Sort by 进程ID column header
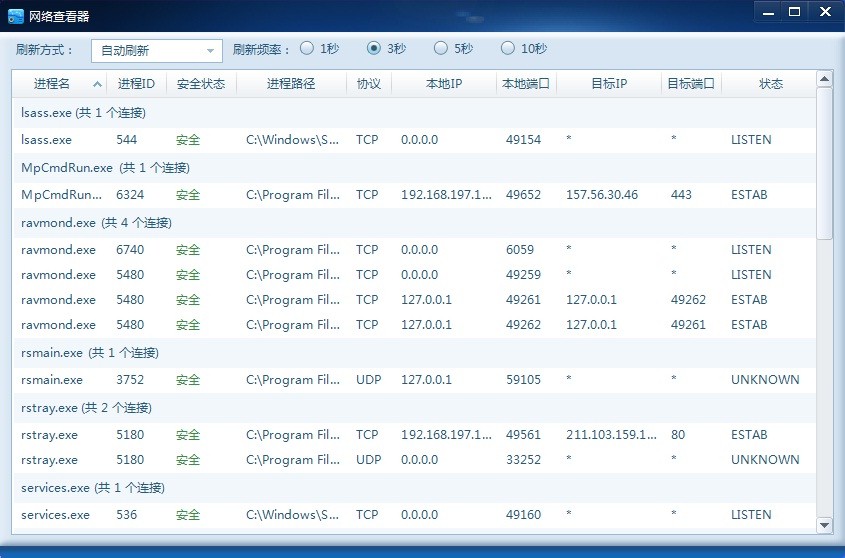The height and width of the screenshot is (558, 845). coord(136,84)
